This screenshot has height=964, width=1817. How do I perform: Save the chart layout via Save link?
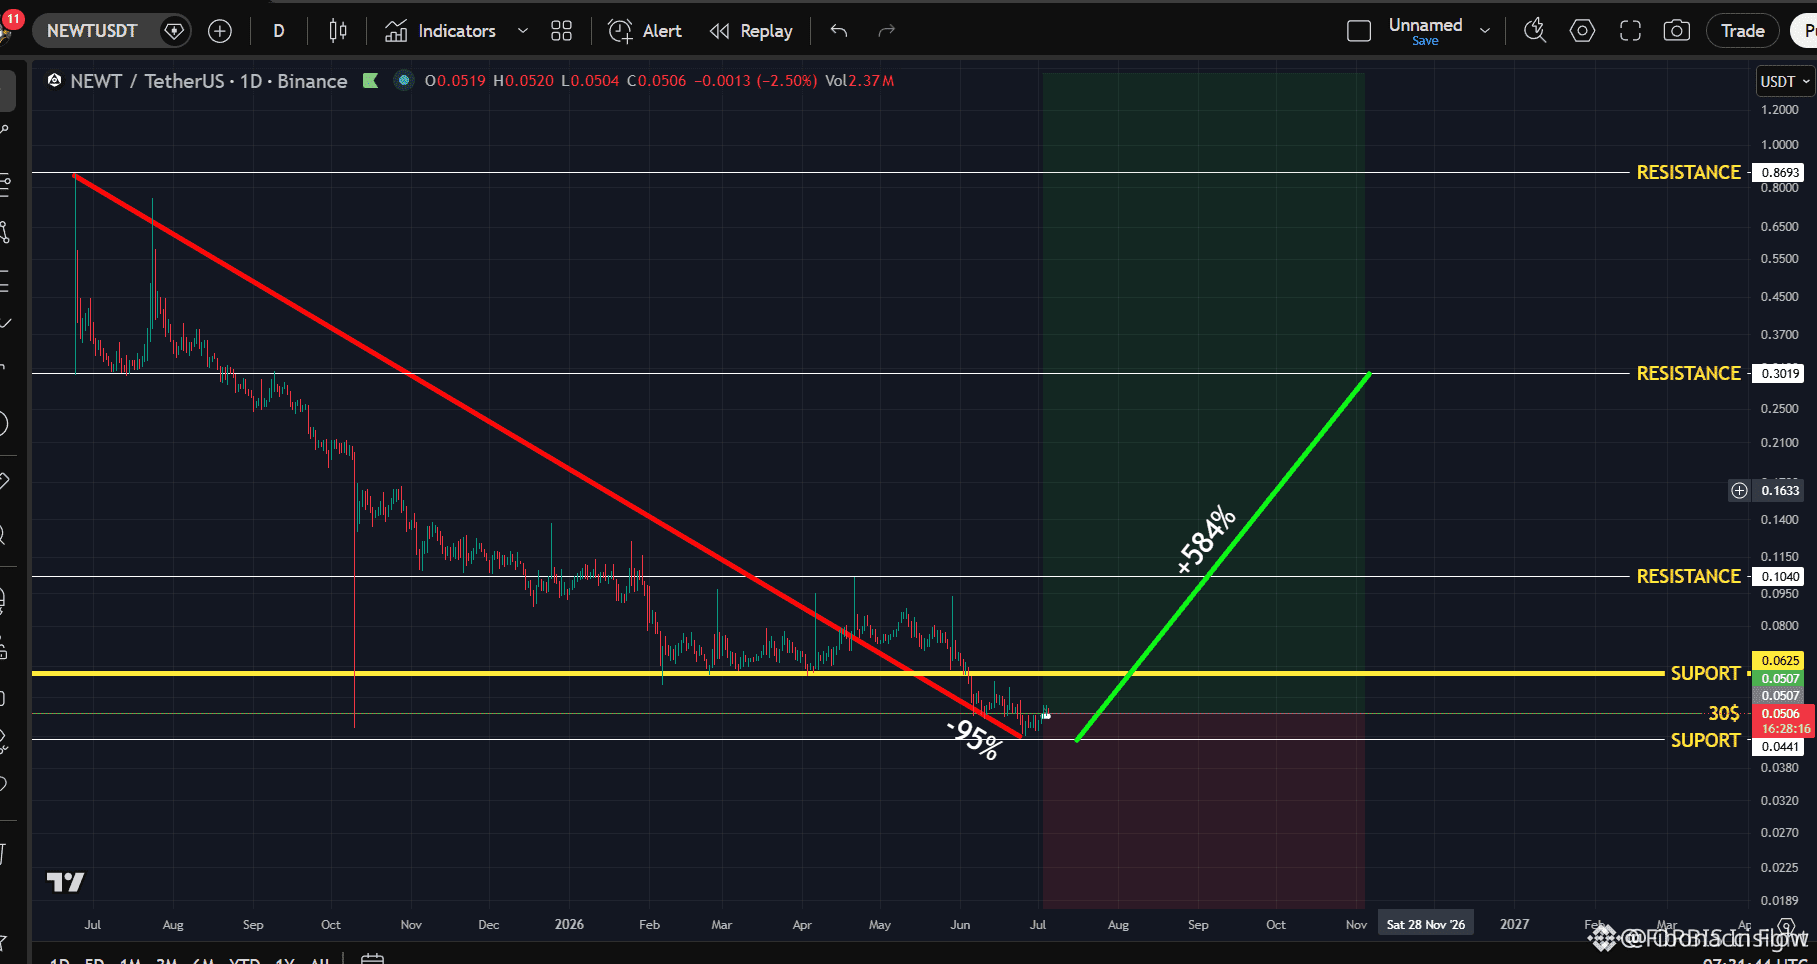pyautogui.click(x=1425, y=41)
